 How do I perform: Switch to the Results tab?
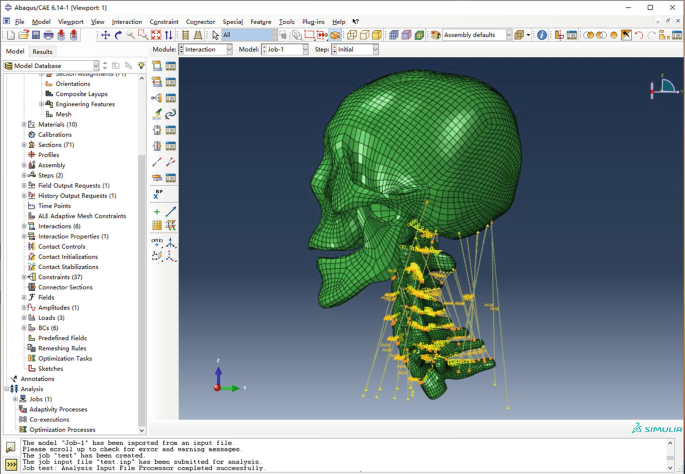coord(42,51)
